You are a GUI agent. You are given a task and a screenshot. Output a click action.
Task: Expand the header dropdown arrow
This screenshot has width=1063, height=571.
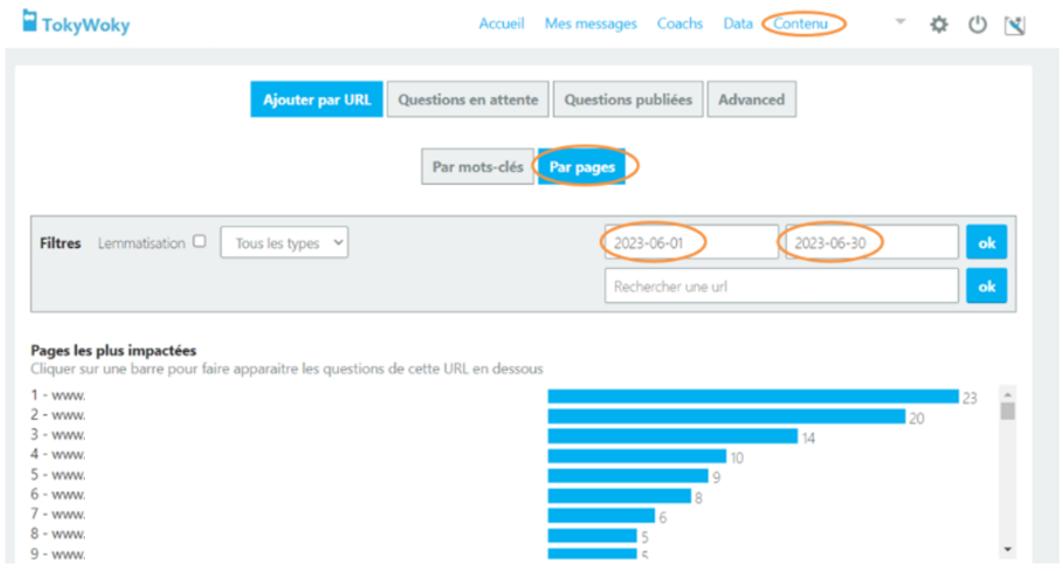click(x=899, y=22)
